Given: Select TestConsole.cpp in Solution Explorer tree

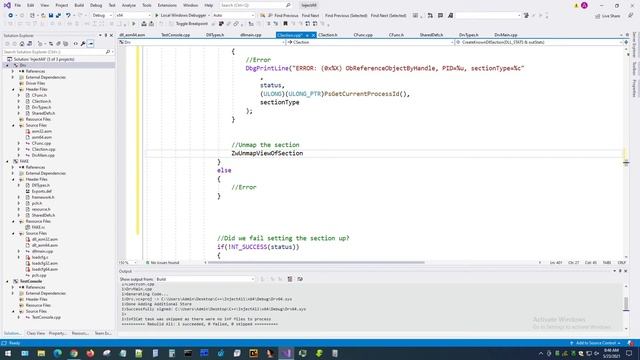Looking at the screenshot, I should click(46, 317).
